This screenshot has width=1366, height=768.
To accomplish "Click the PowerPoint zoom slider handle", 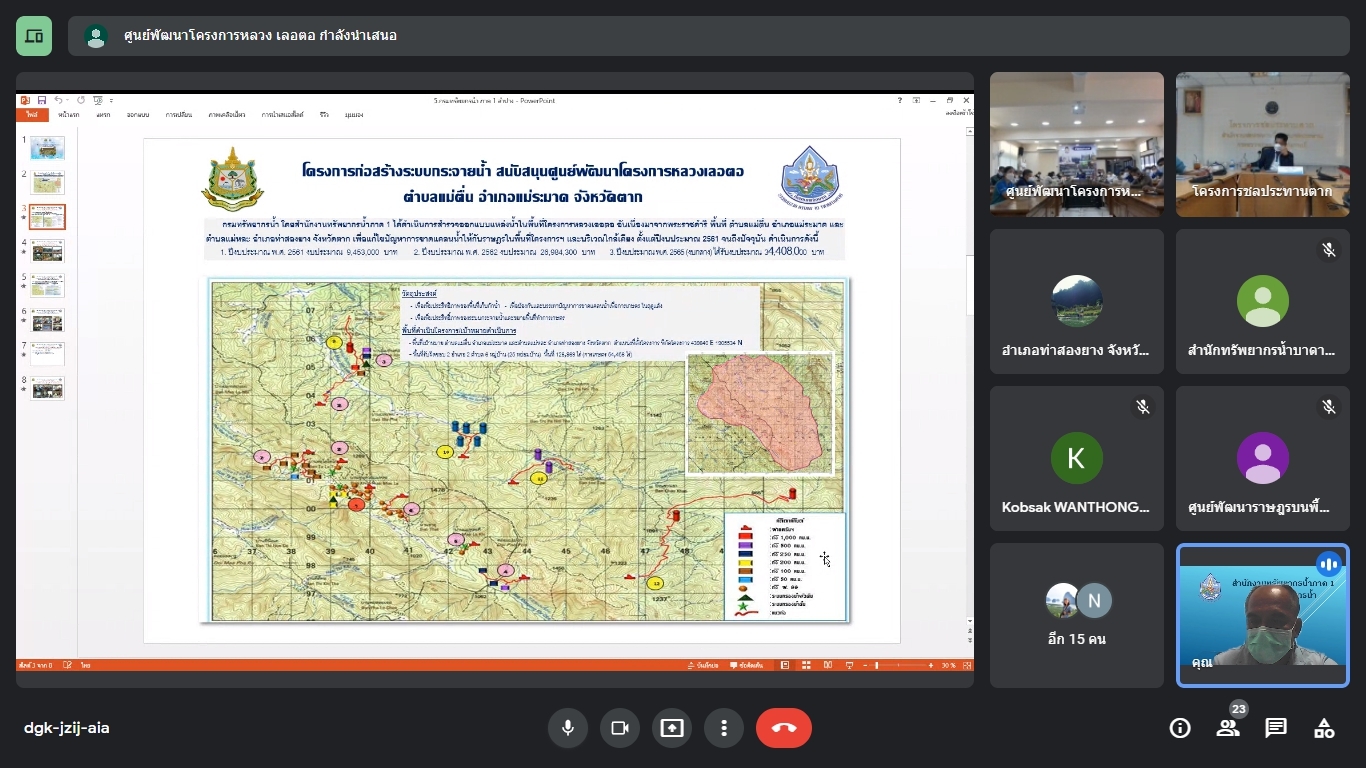I will coord(877,665).
